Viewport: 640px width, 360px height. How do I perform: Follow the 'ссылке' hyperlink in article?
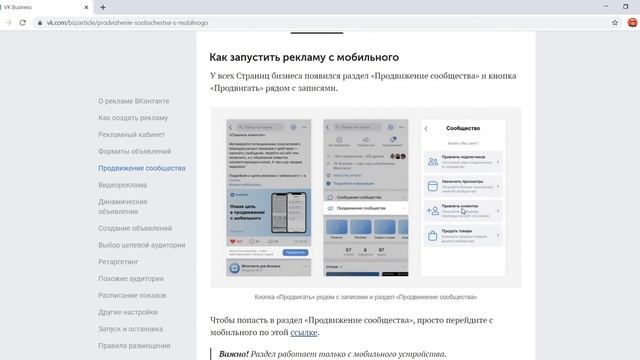tap(304, 332)
